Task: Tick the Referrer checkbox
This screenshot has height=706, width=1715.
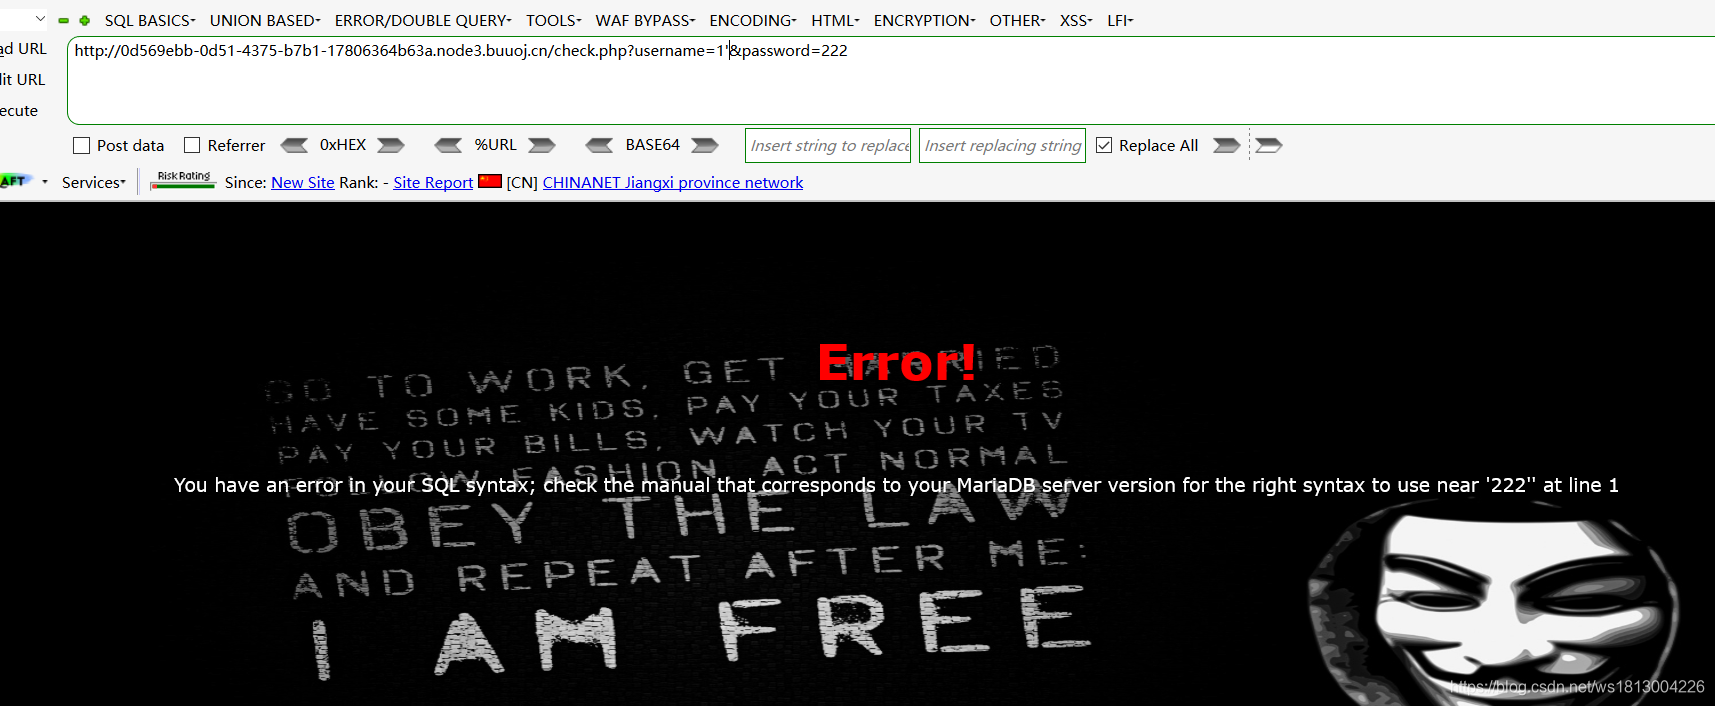Action: coord(192,146)
